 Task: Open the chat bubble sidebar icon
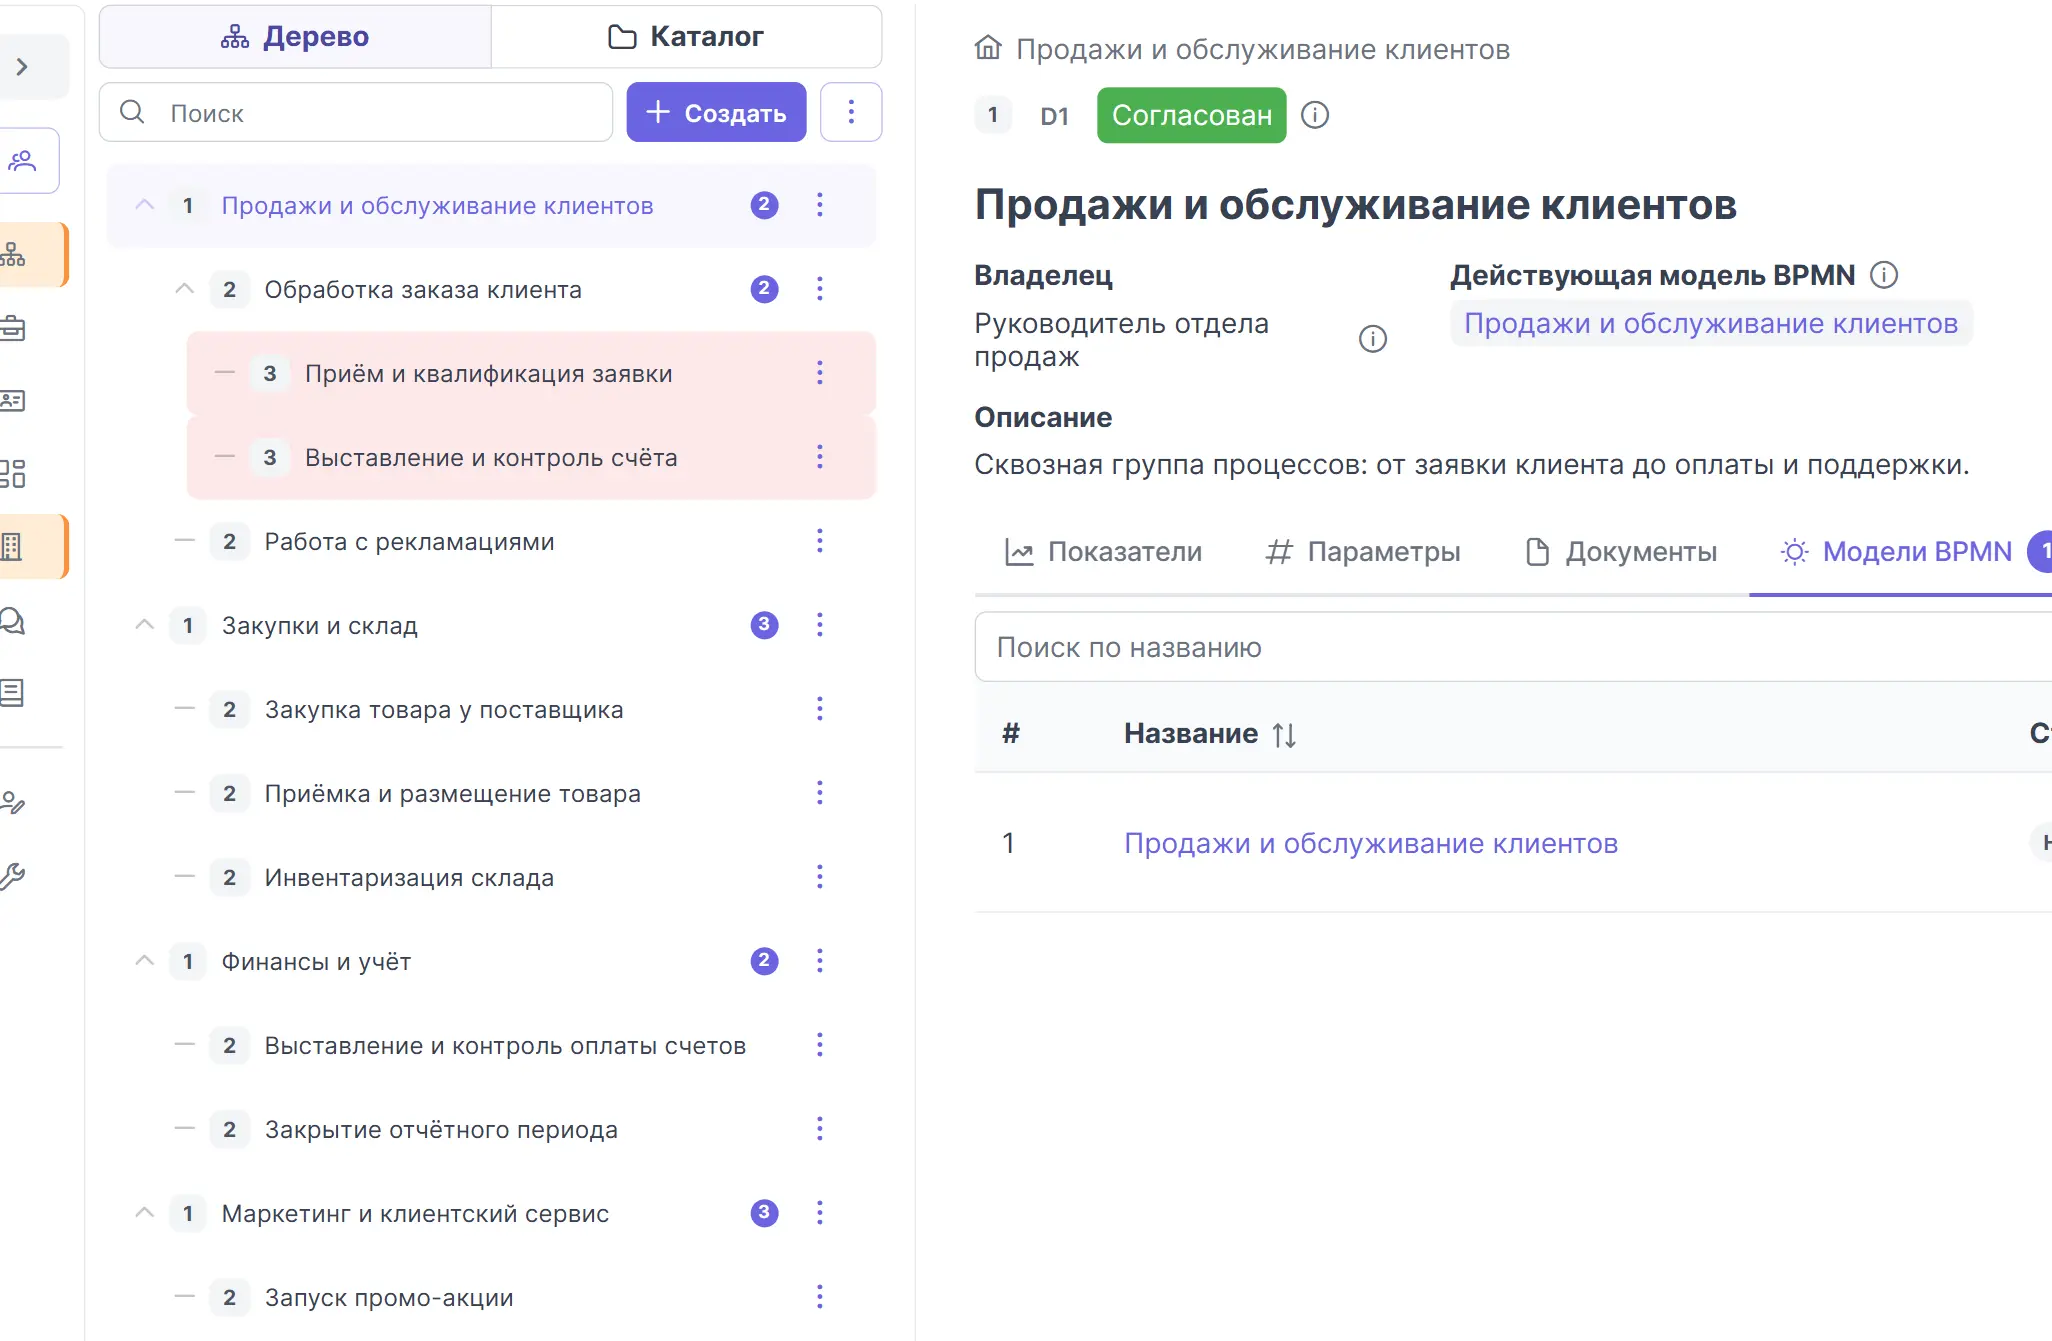click(13, 620)
